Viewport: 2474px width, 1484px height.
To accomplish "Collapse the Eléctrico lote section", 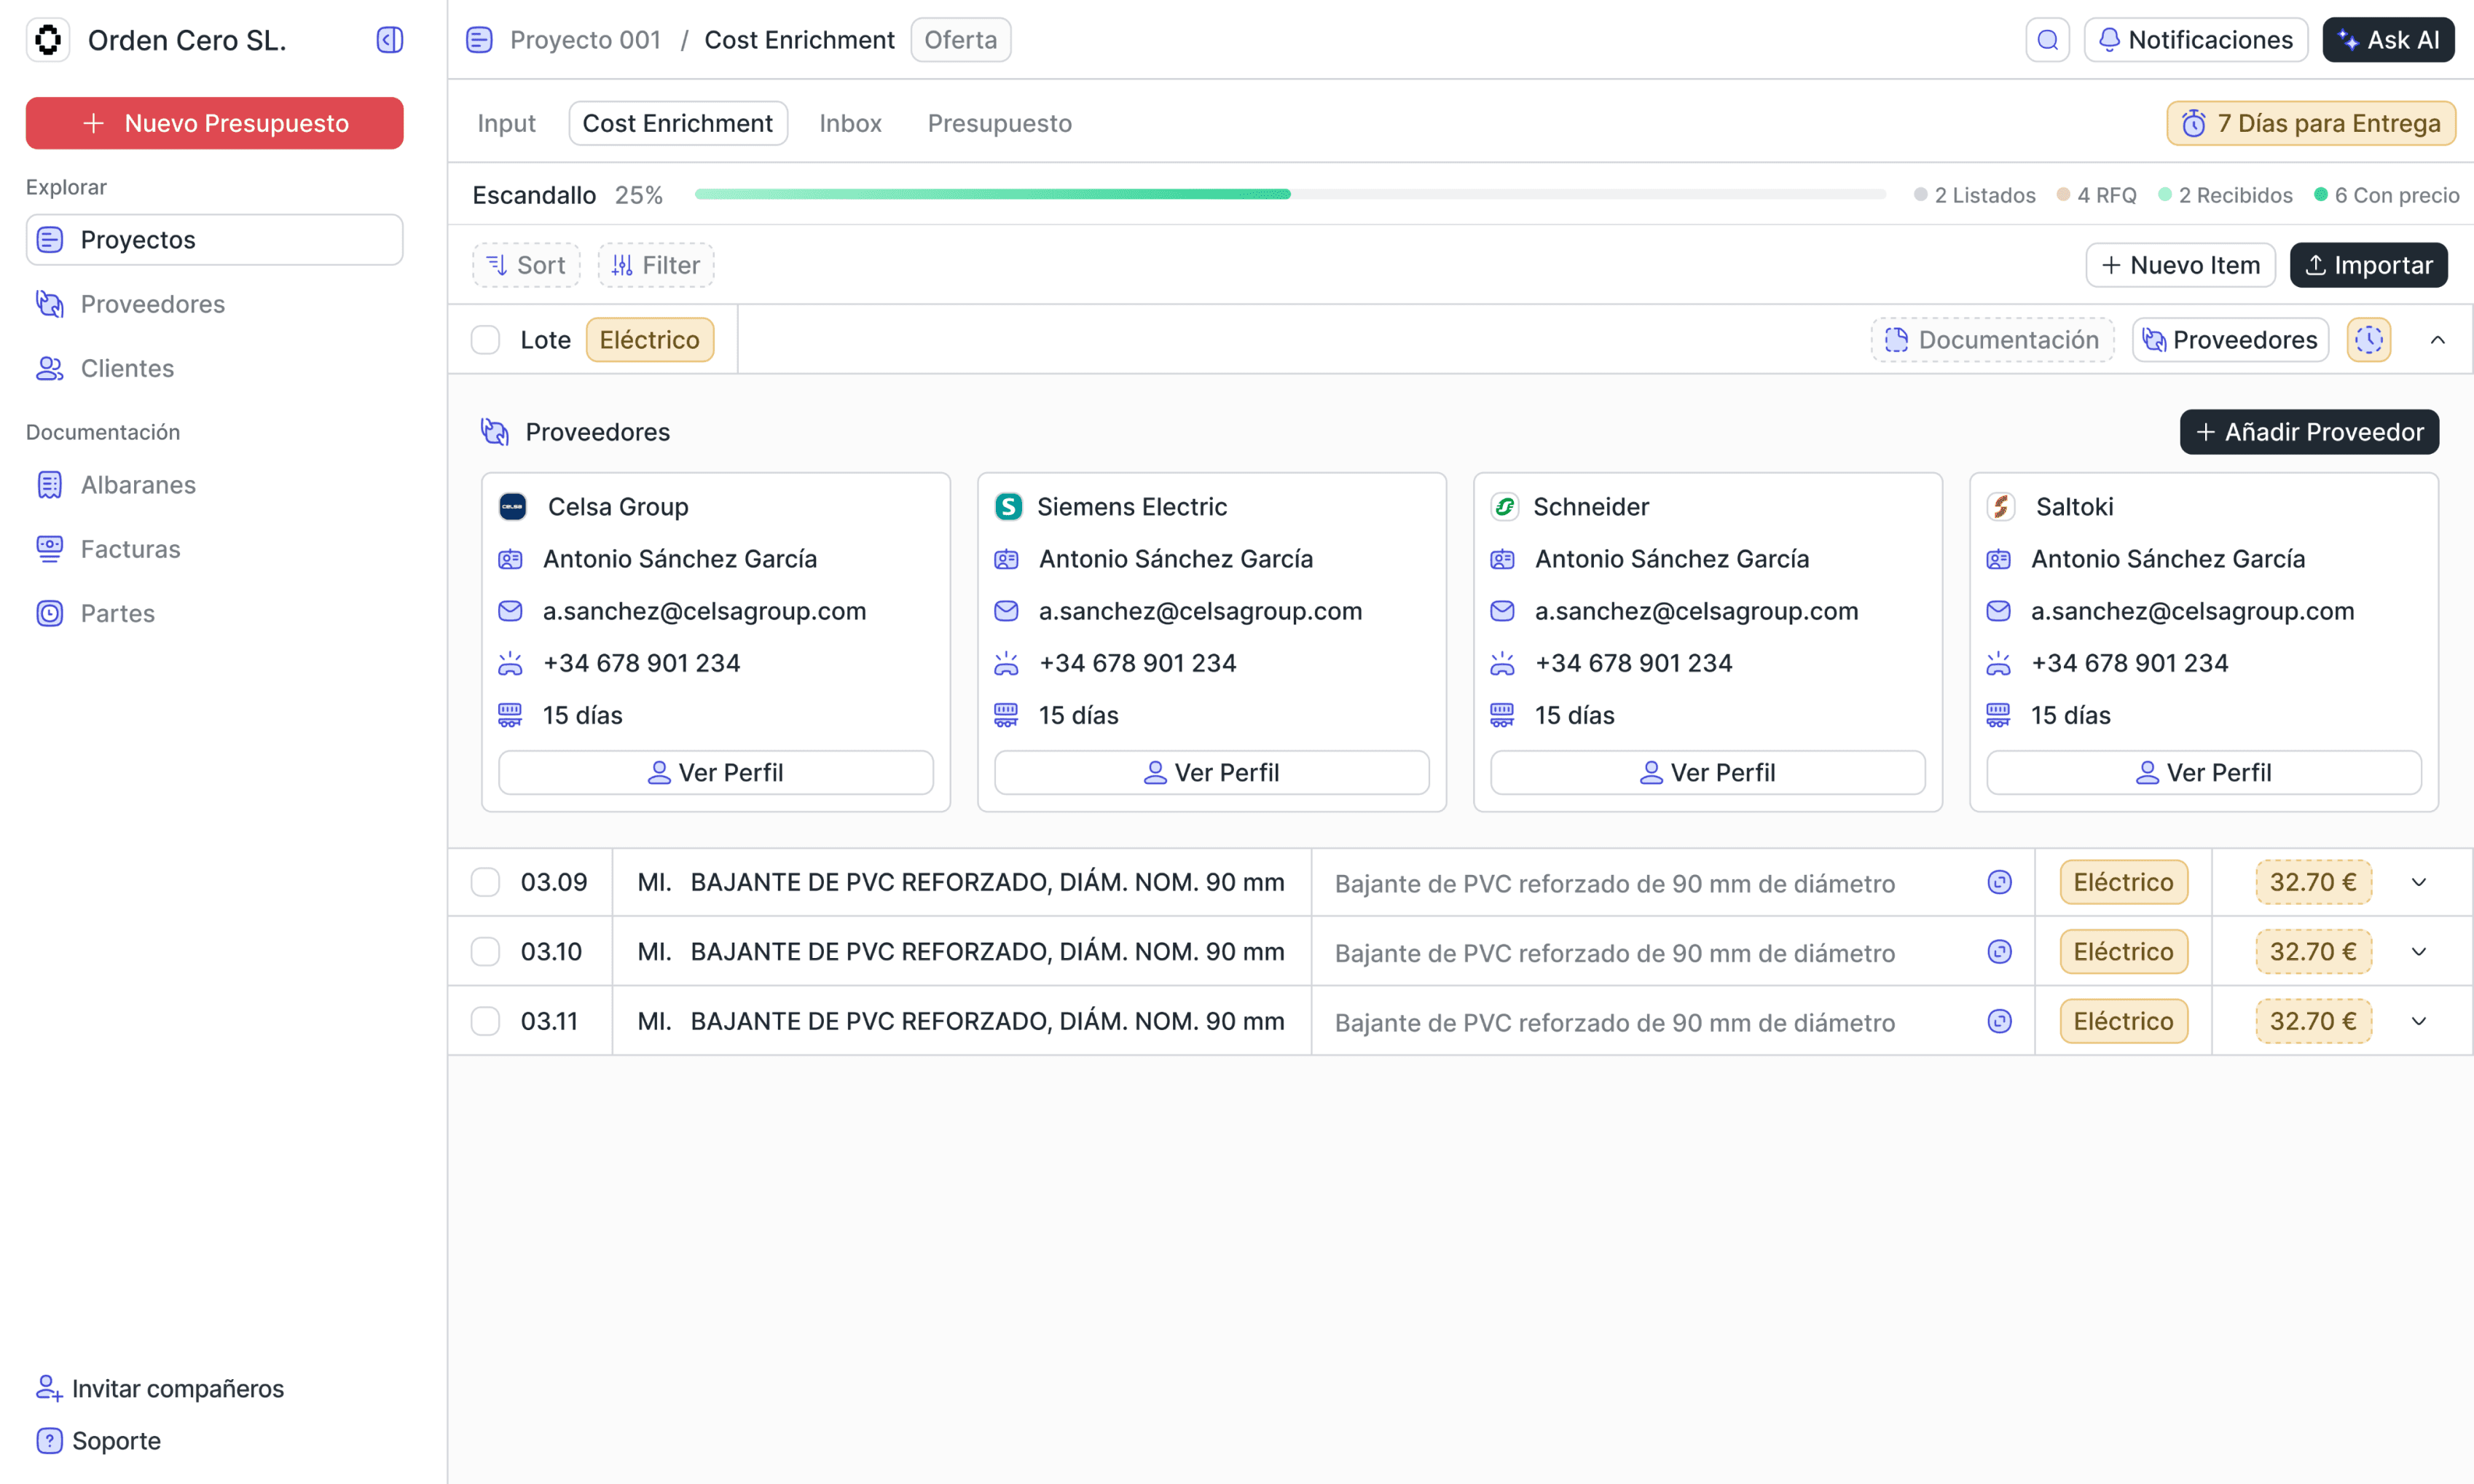I will click(x=2437, y=340).
